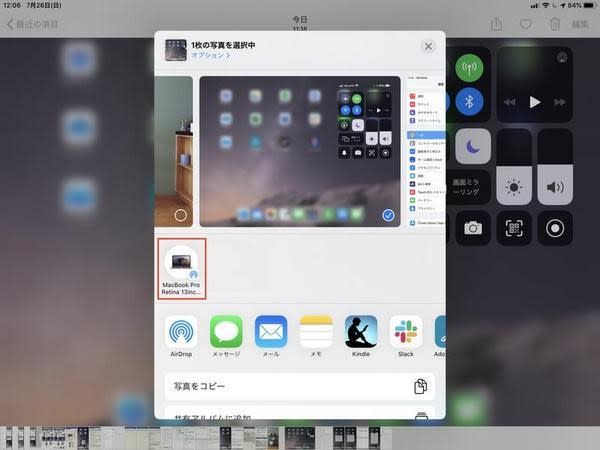Tap the green cellular data toggle in photo
600x450 pixels.
(x=469, y=68)
